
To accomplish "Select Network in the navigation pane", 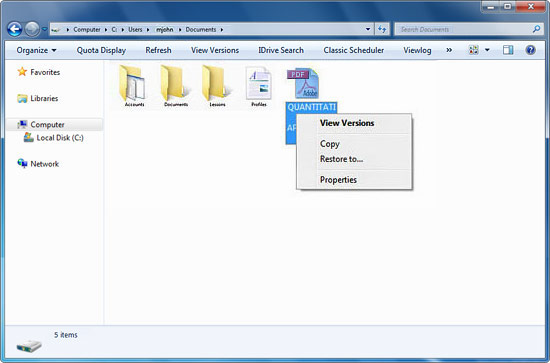I will tap(38, 164).
